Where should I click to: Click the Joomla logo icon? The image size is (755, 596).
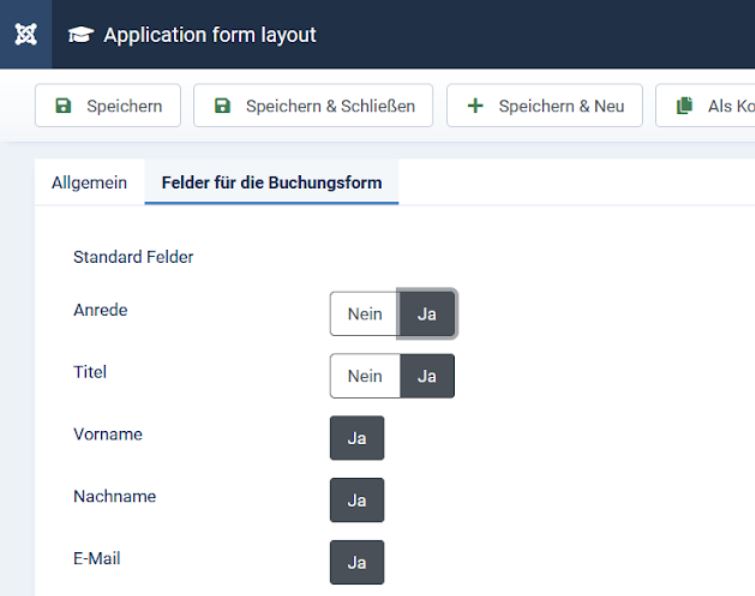click(x=26, y=34)
